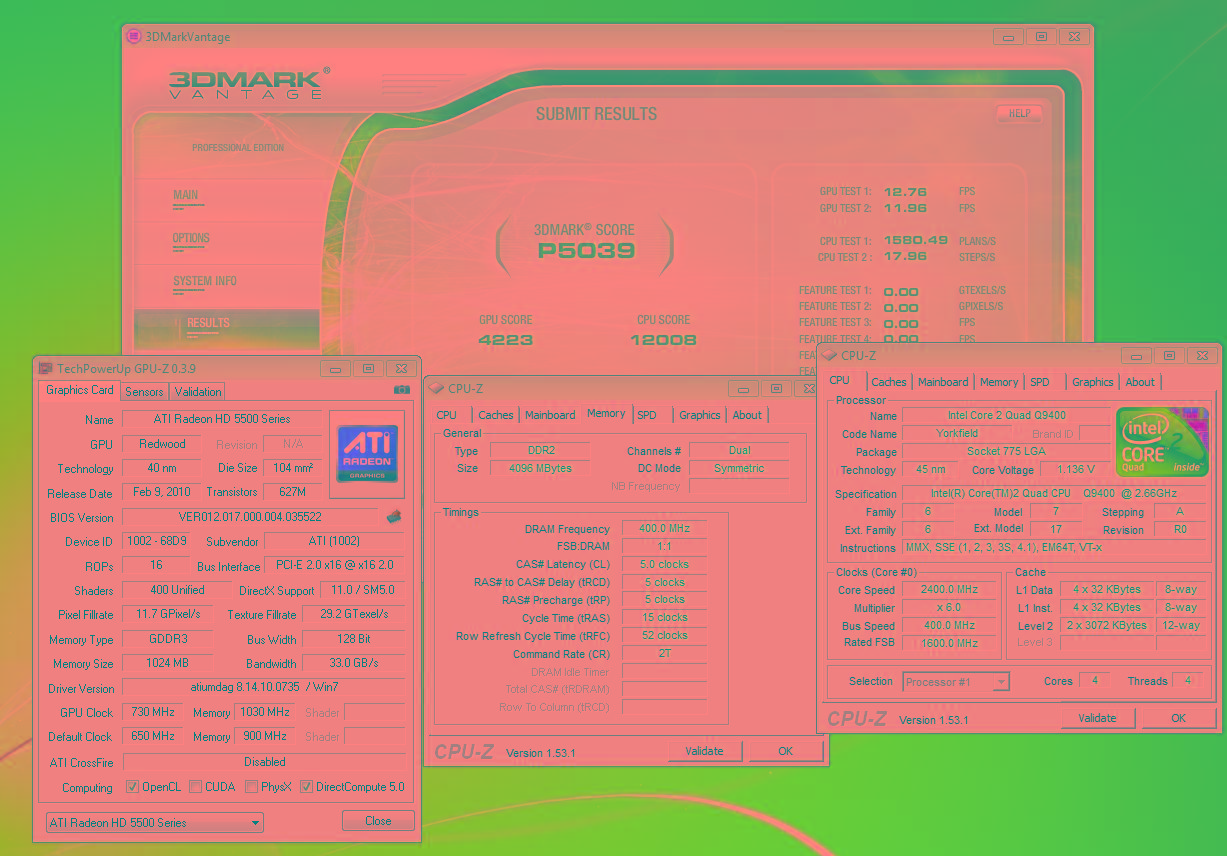Click the 3DMarkVantage title bar icon
Image resolution: width=1227 pixels, height=856 pixels.
pos(134,36)
